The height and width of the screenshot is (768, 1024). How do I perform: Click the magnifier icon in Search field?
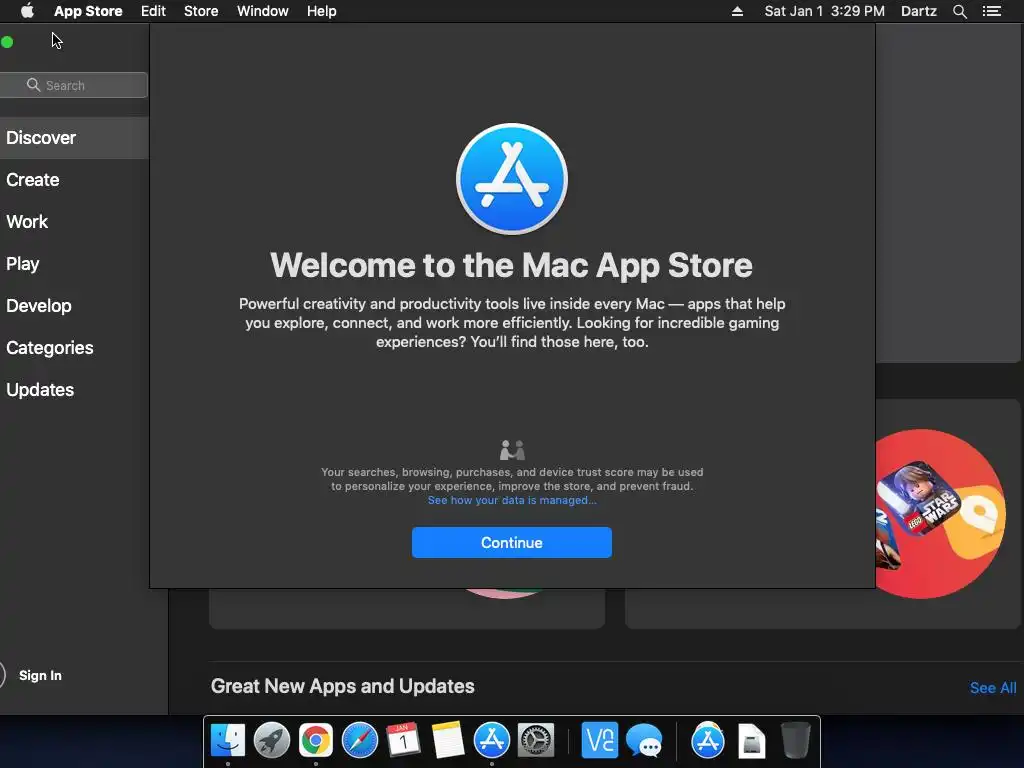[x=33, y=85]
